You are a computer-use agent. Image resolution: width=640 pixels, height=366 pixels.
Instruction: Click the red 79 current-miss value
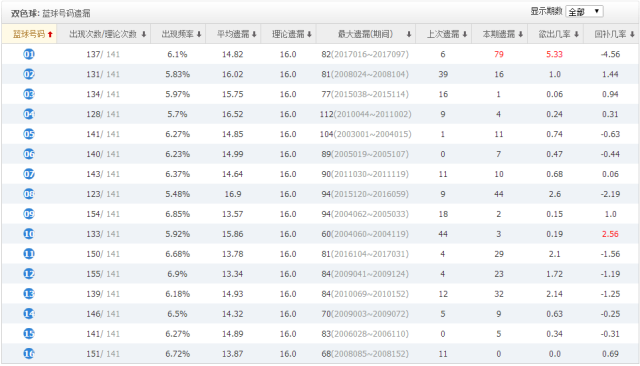coord(499,54)
